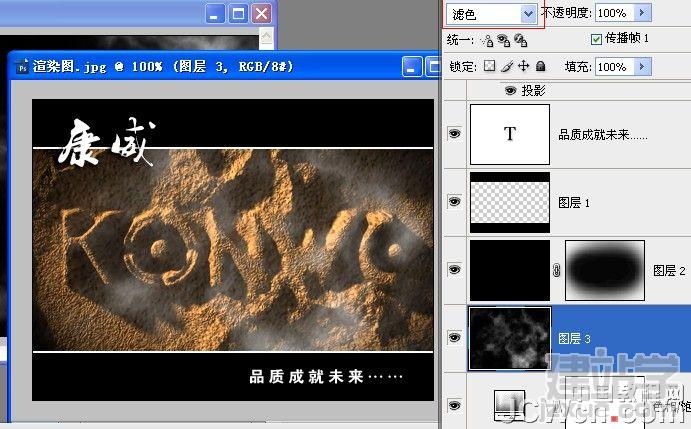Select the 图层 2 layer mask thumbnail
The image size is (691, 429).
point(605,270)
